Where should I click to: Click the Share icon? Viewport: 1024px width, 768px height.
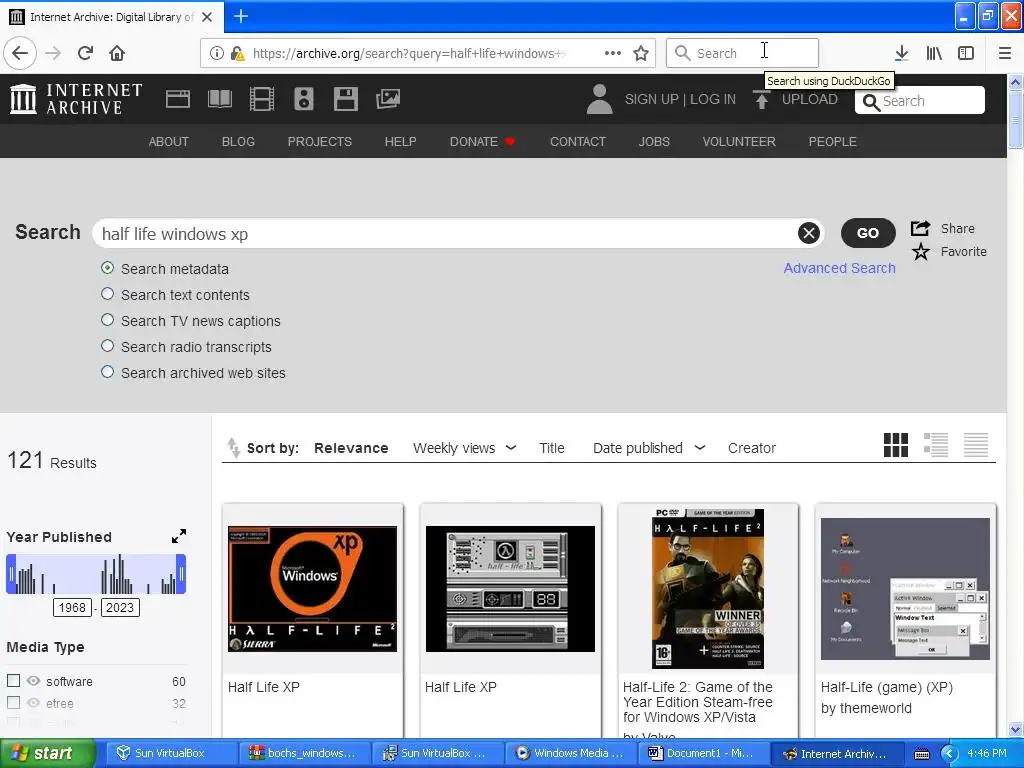920,228
